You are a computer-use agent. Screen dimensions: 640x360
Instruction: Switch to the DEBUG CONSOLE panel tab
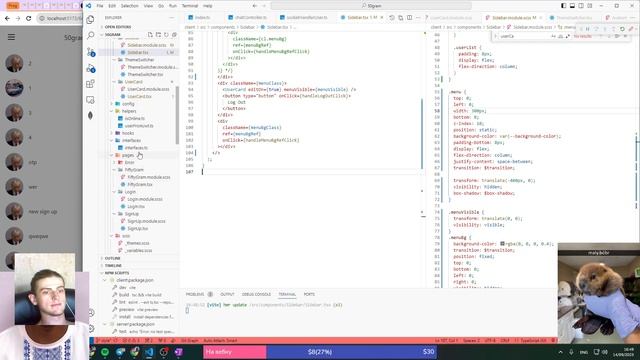pyautogui.click(x=256, y=294)
